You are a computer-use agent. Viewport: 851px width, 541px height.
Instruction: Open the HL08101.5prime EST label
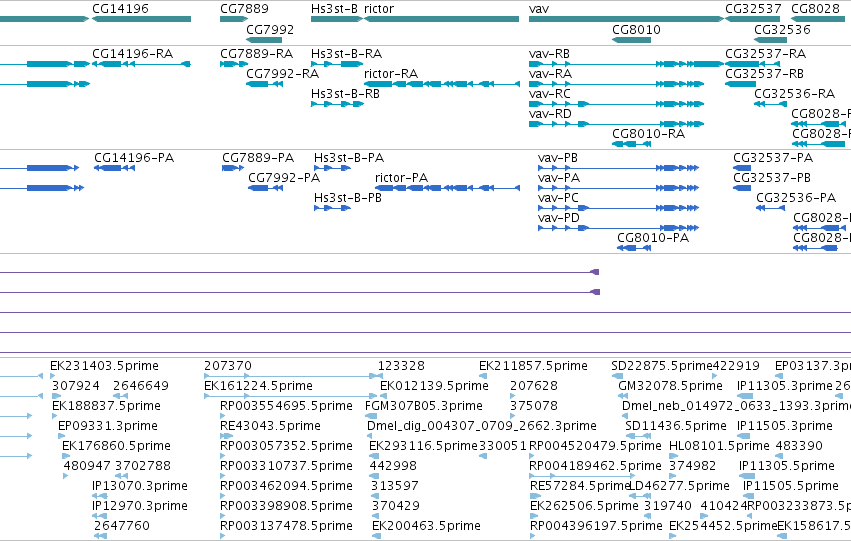[719, 447]
